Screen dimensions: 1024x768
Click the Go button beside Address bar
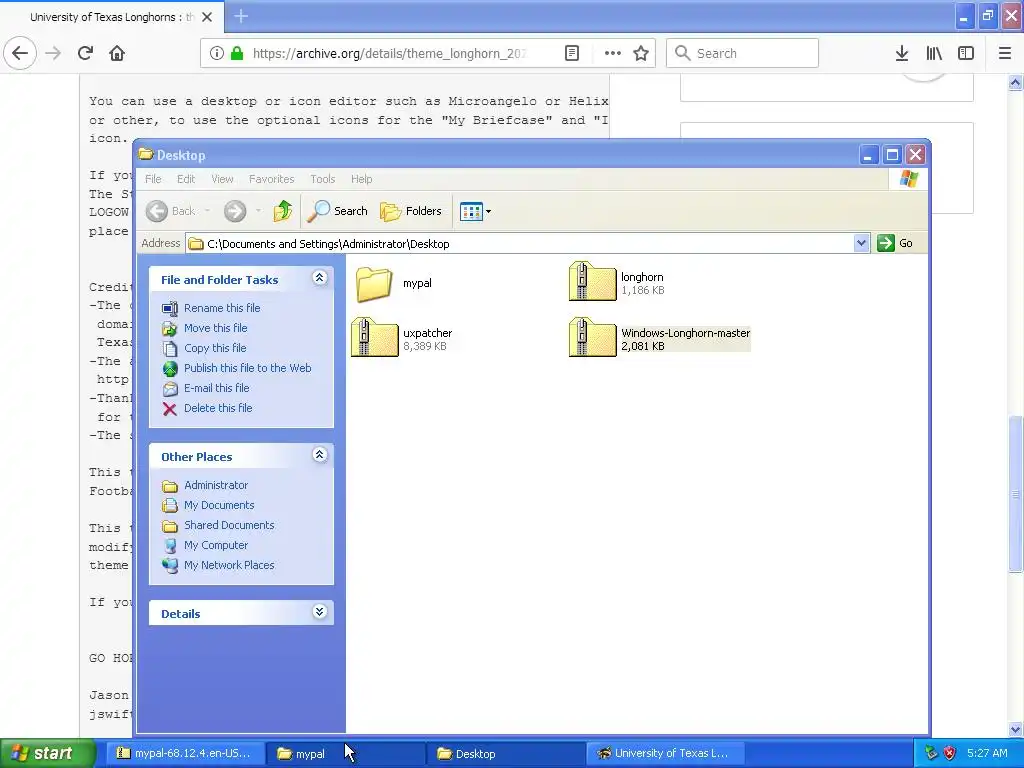pos(895,243)
